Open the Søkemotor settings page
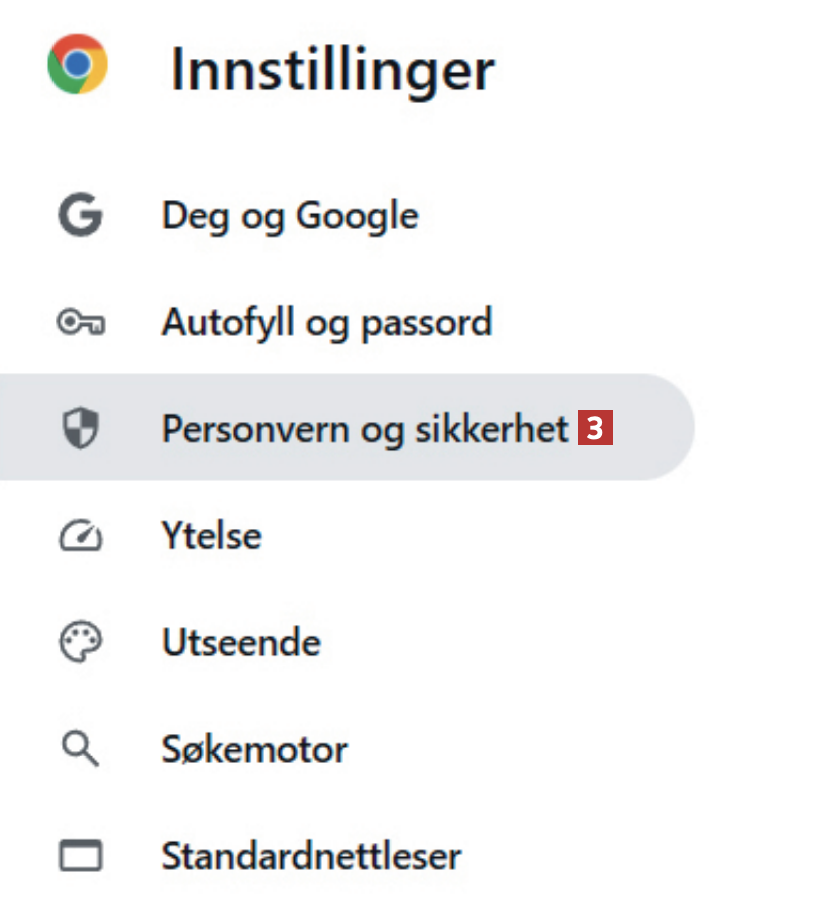The height and width of the screenshot is (914, 840). pyautogui.click(x=254, y=749)
